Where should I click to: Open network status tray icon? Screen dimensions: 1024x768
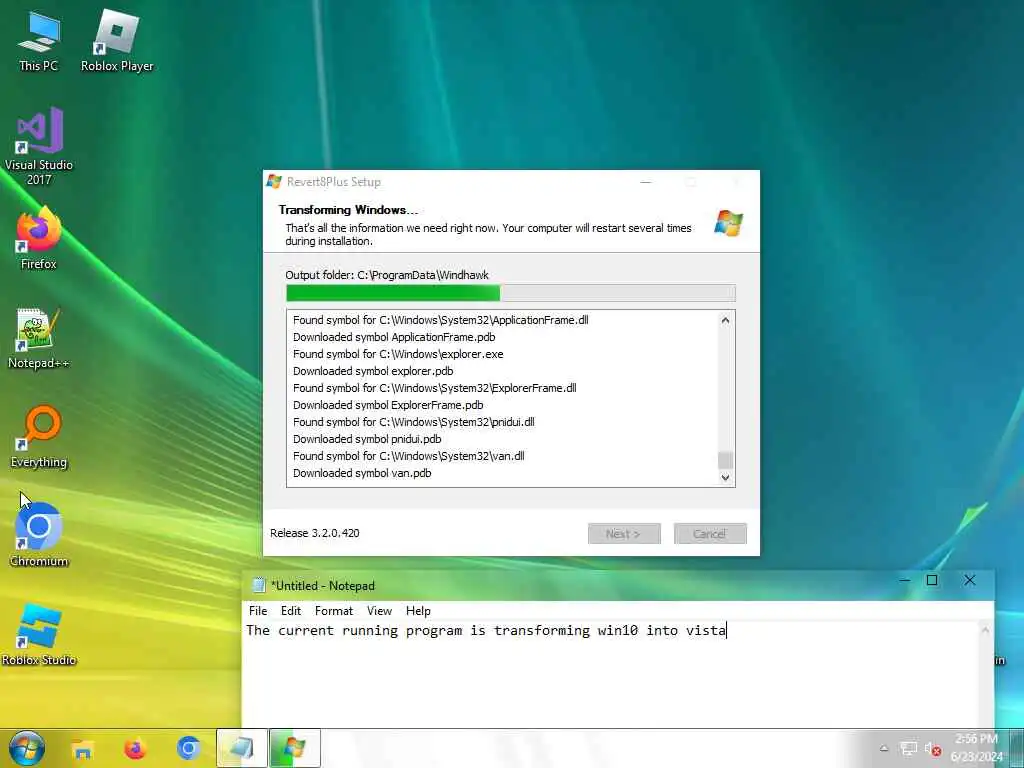908,749
